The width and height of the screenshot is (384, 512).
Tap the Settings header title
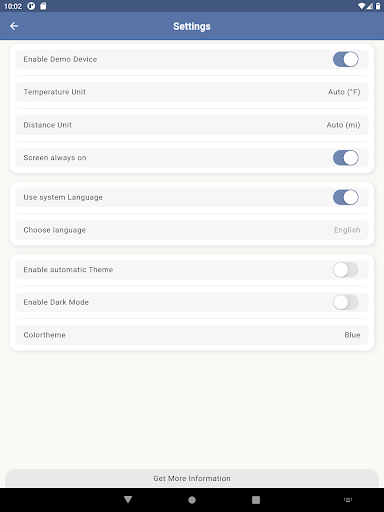(x=192, y=26)
